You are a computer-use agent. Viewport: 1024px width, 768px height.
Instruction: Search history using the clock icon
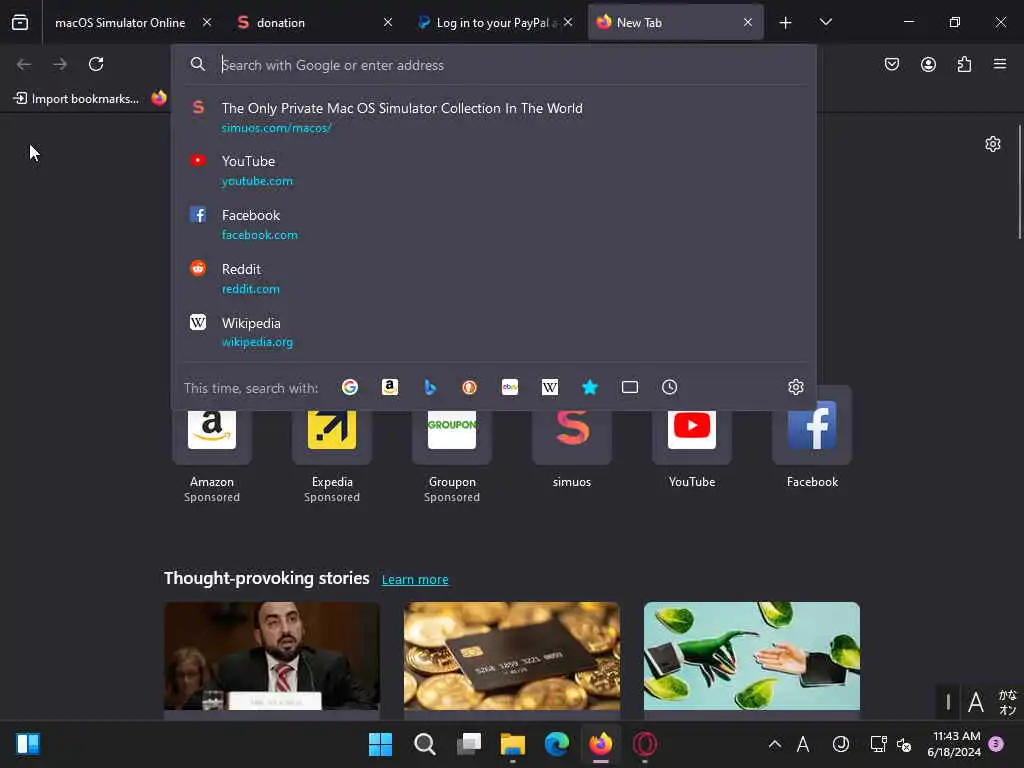[669, 387]
